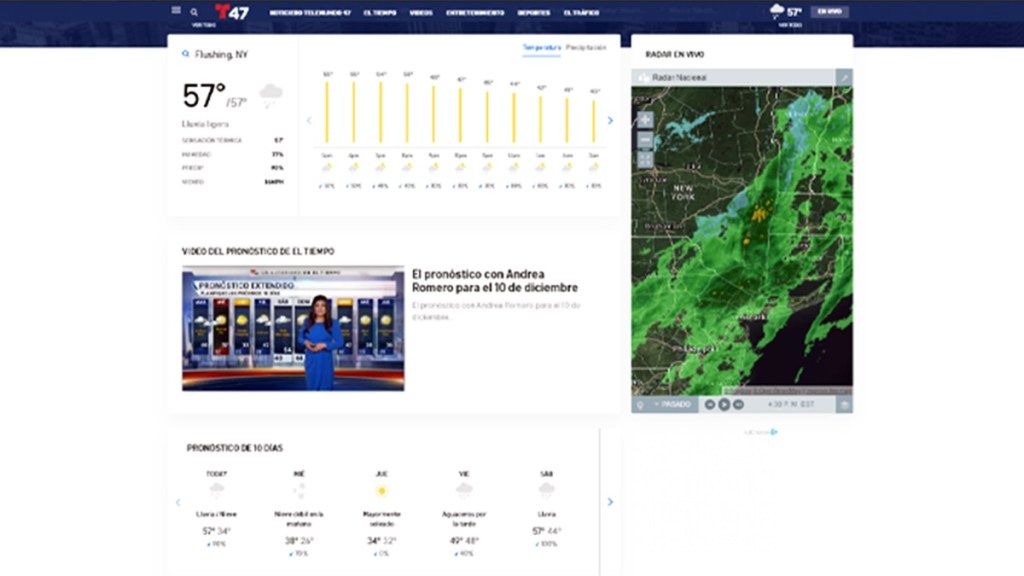Click first hourly weather icon in chart
Screen dimensions: 1024x576
(x=327, y=168)
